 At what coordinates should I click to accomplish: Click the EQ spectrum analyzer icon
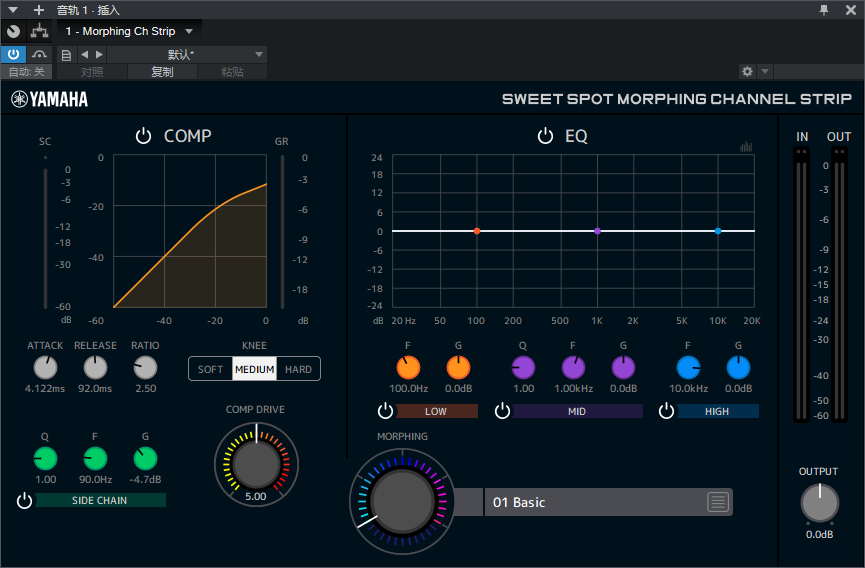click(x=746, y=147)
